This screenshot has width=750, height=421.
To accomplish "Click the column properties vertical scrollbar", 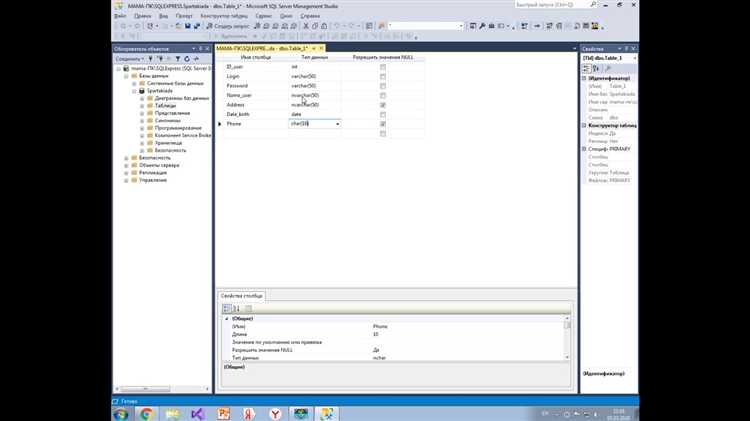I will pyautogui.click(x=567, y=338).
